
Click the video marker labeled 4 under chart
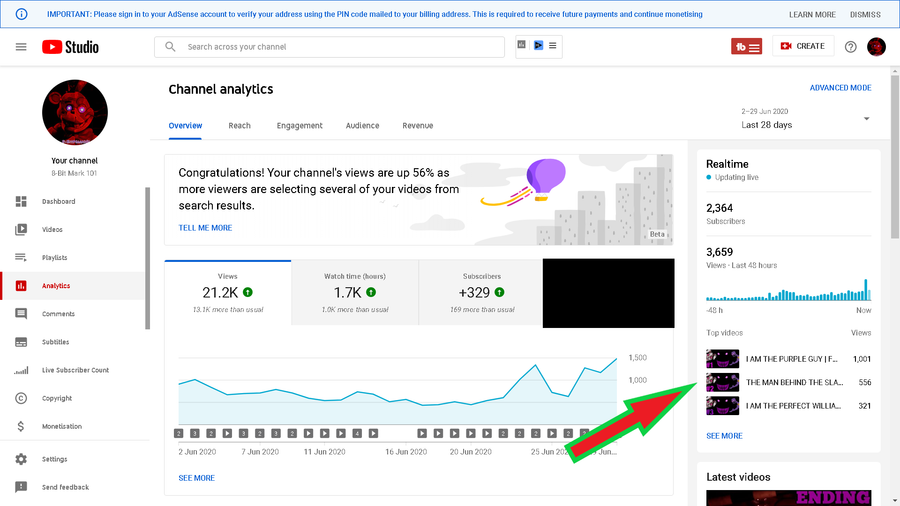(x=357, y=433)
